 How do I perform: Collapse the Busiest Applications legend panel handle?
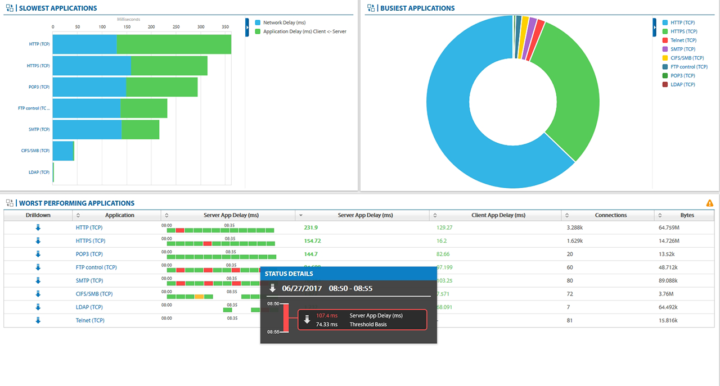coord(654,27)
